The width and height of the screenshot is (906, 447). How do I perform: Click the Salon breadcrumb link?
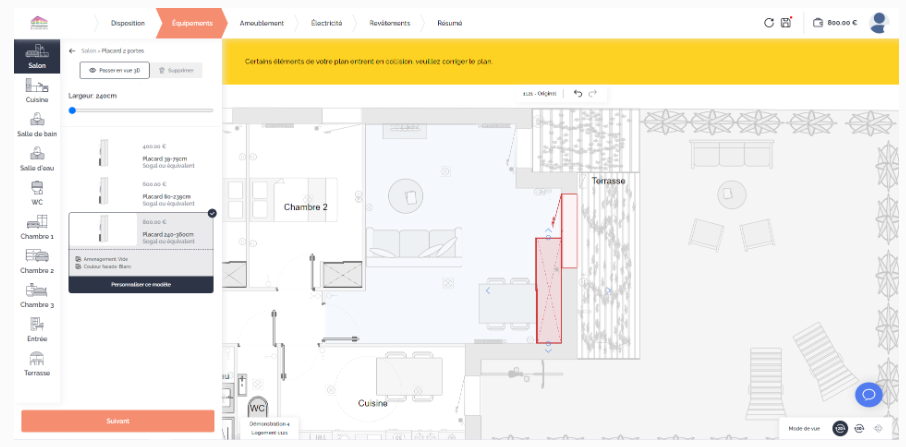click(88, 51)
